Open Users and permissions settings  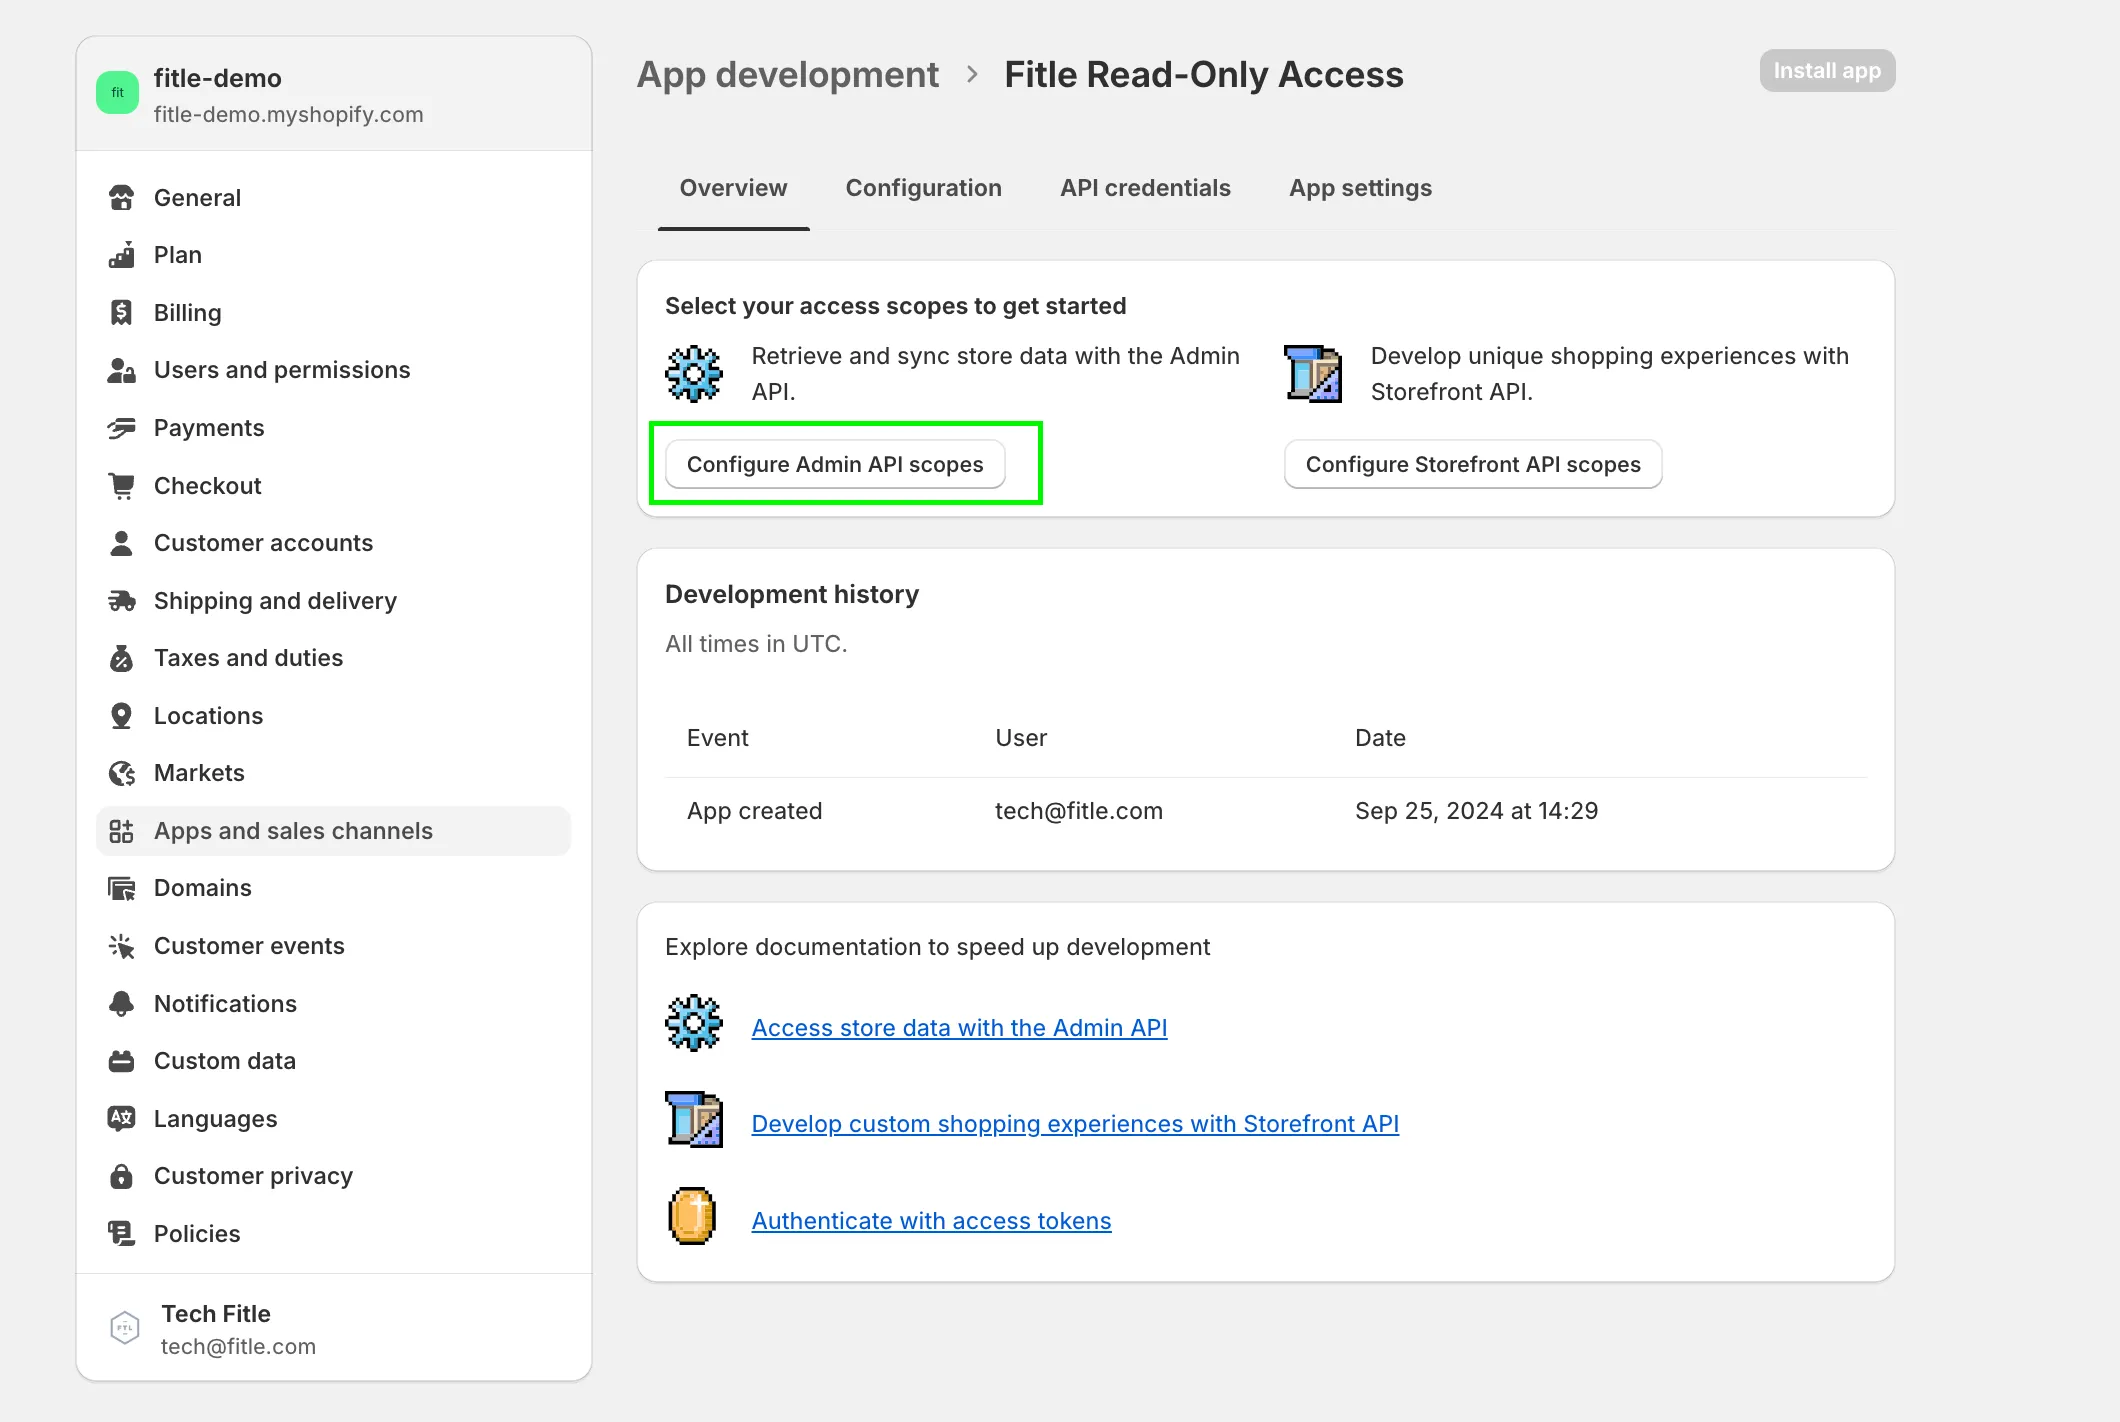333,370
